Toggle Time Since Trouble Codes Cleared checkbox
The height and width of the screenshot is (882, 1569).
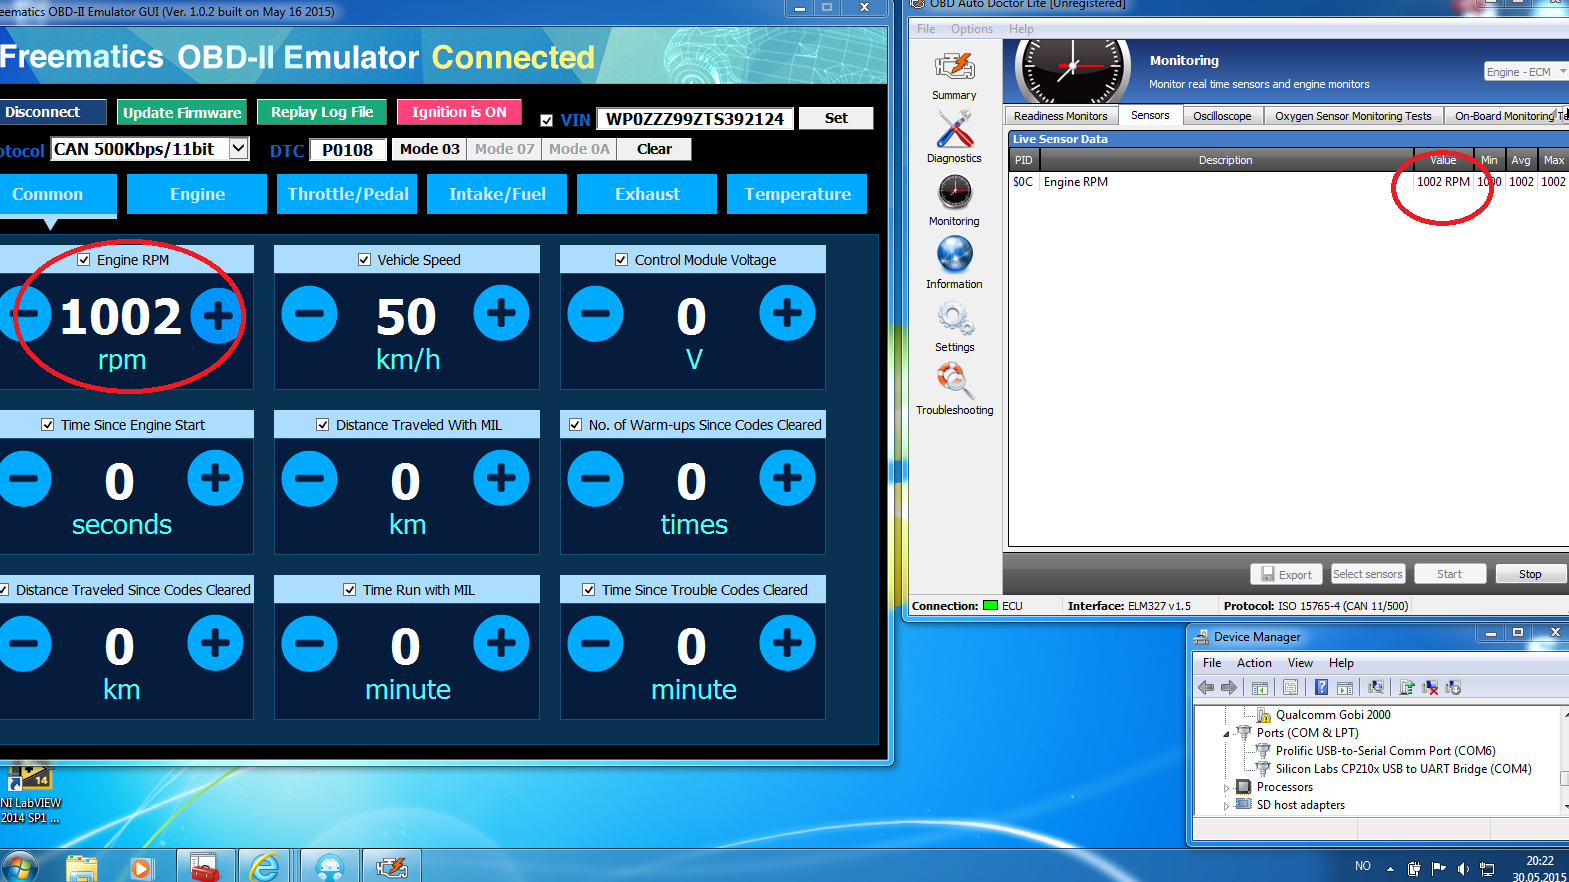click(x=589, y=590)
